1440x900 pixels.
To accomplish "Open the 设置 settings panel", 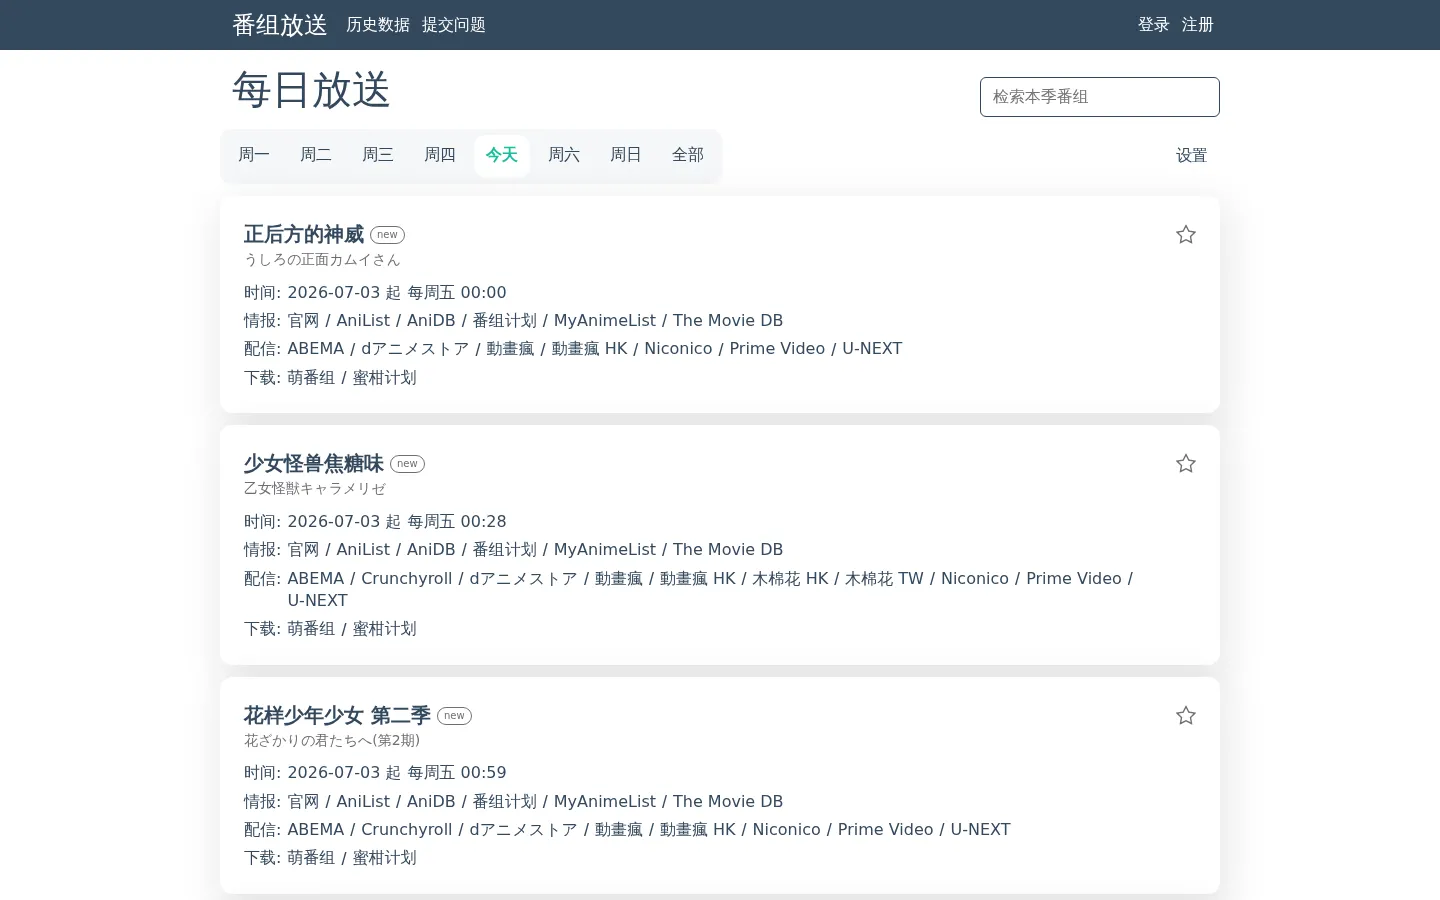I will (1191, 156).
